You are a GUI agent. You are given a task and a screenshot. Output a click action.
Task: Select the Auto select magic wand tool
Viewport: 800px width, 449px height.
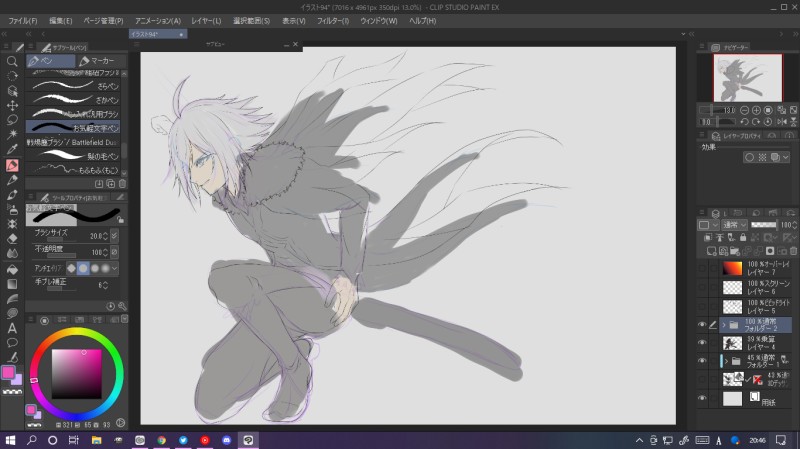(13, 134)
